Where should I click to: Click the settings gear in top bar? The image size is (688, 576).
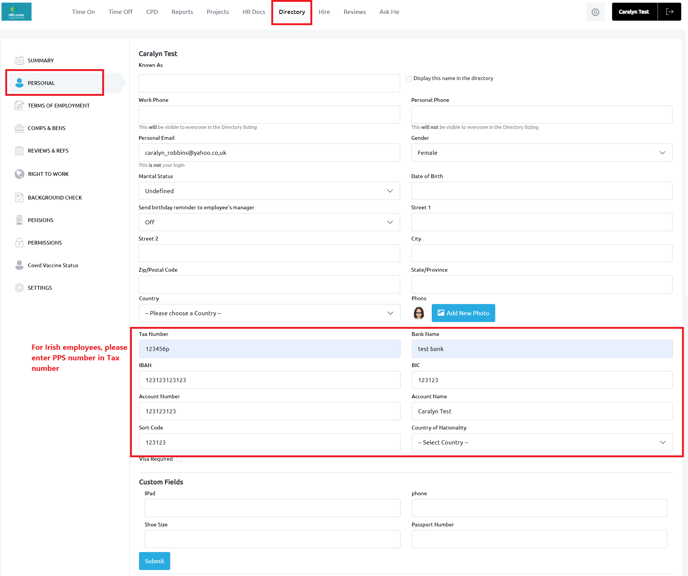click(595, 12)
